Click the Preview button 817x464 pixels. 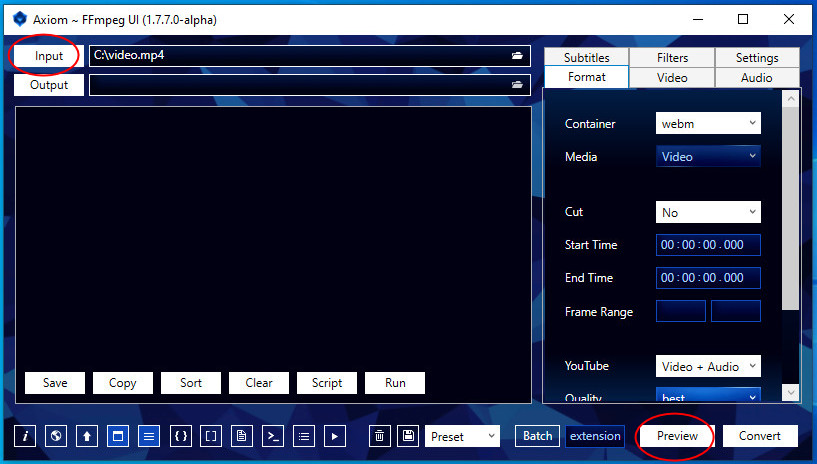(x=677, y=436)
